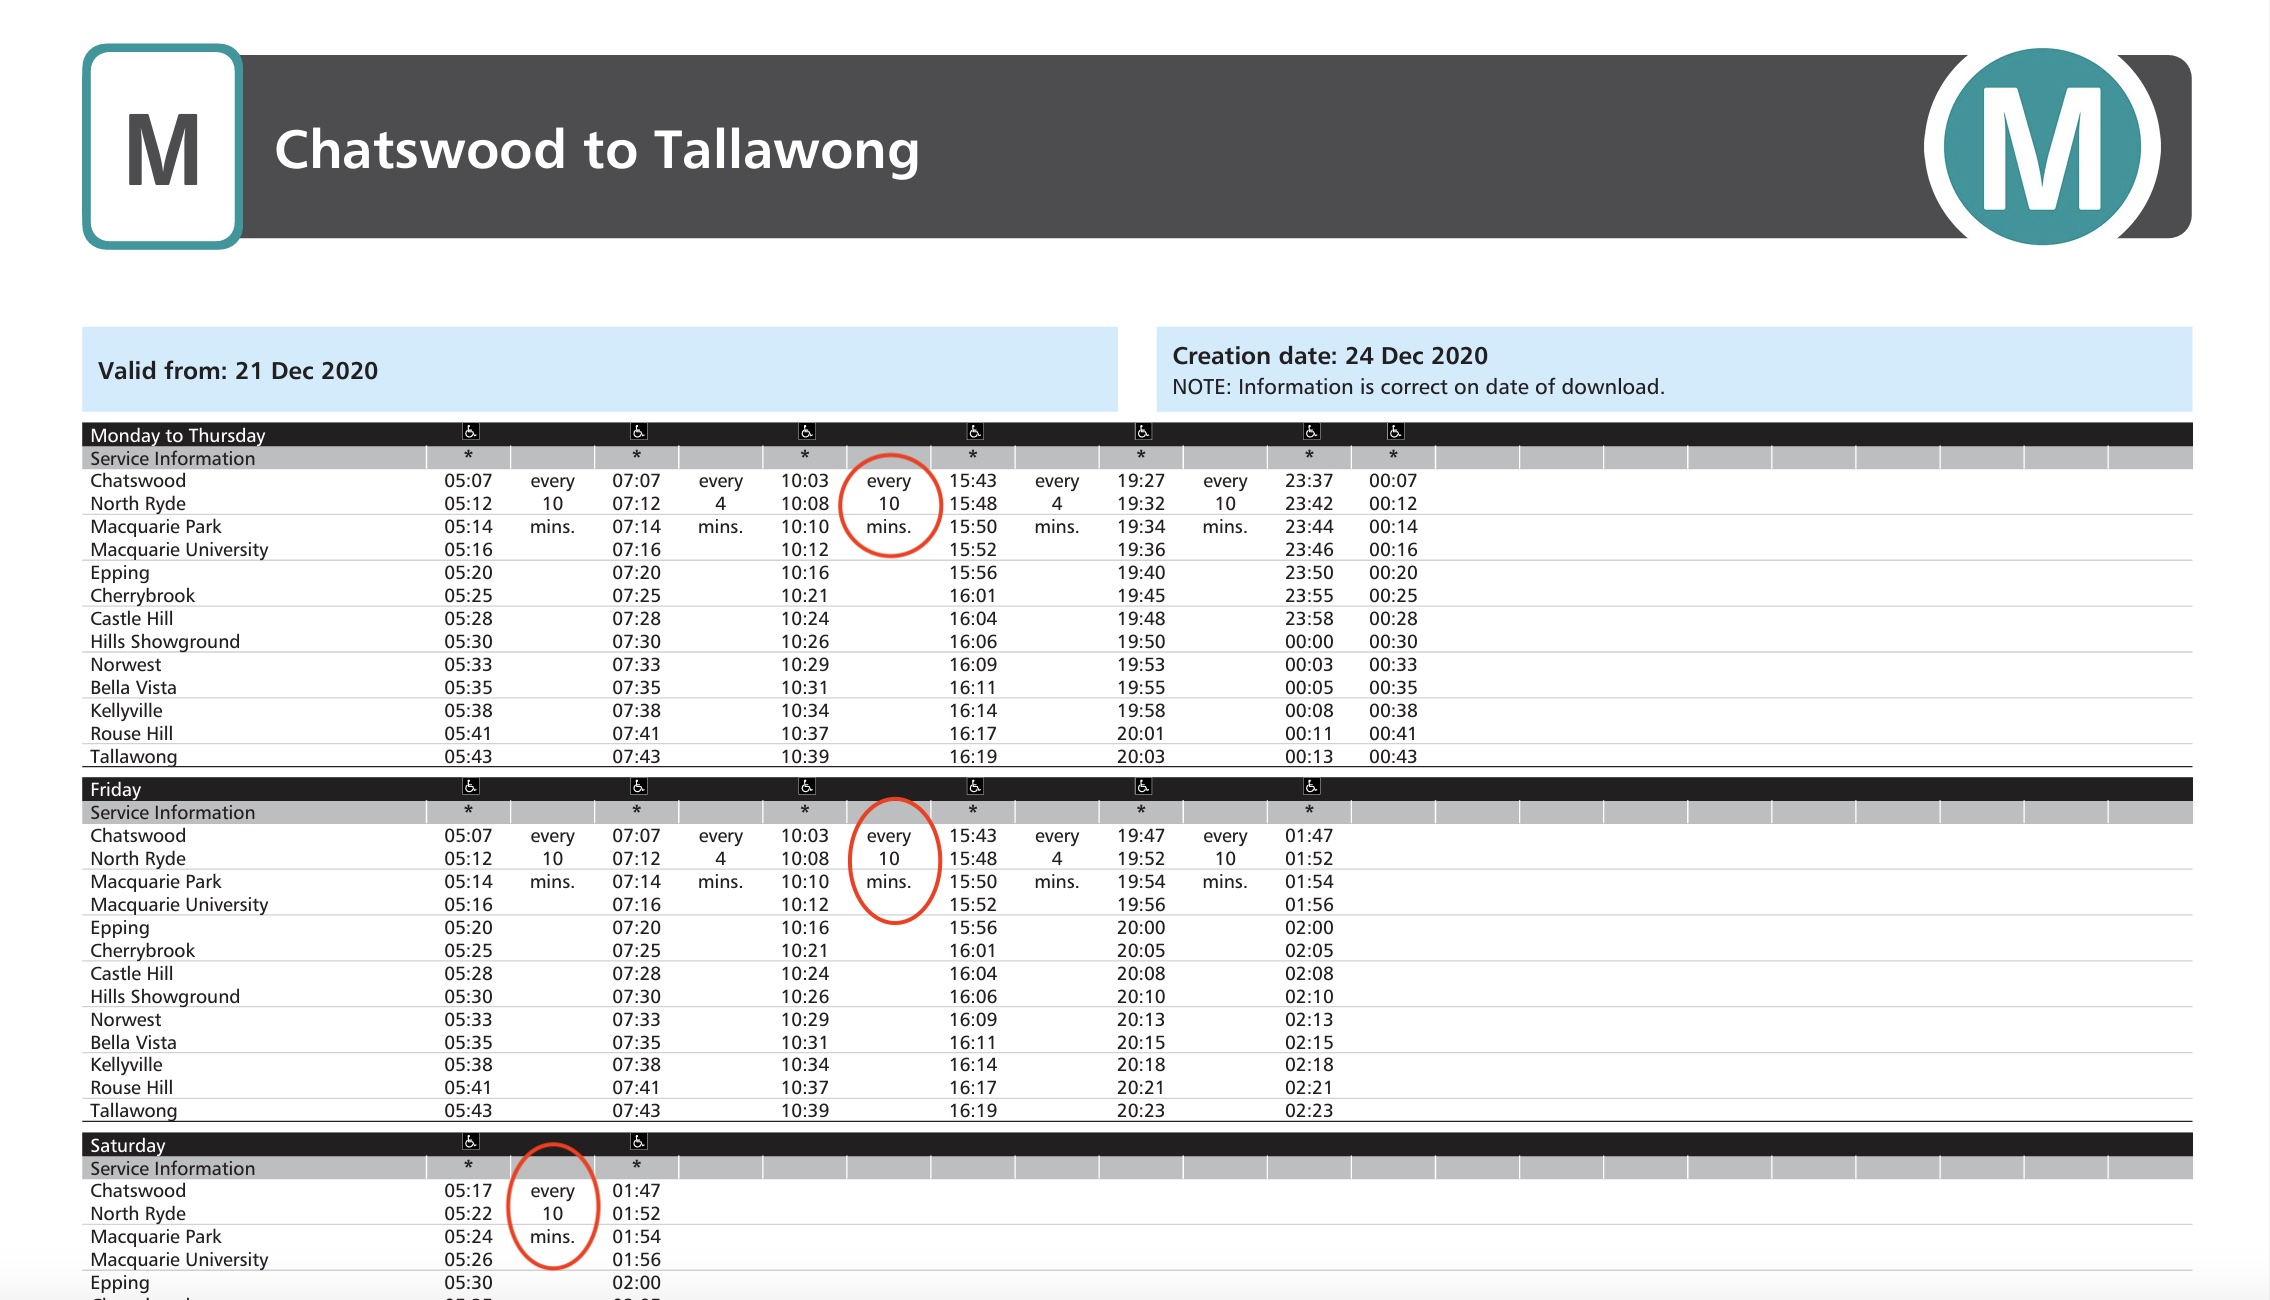
Task: Click the wheelchair icon above Friday 01:47 column
Action: (x=1311, y=787)
